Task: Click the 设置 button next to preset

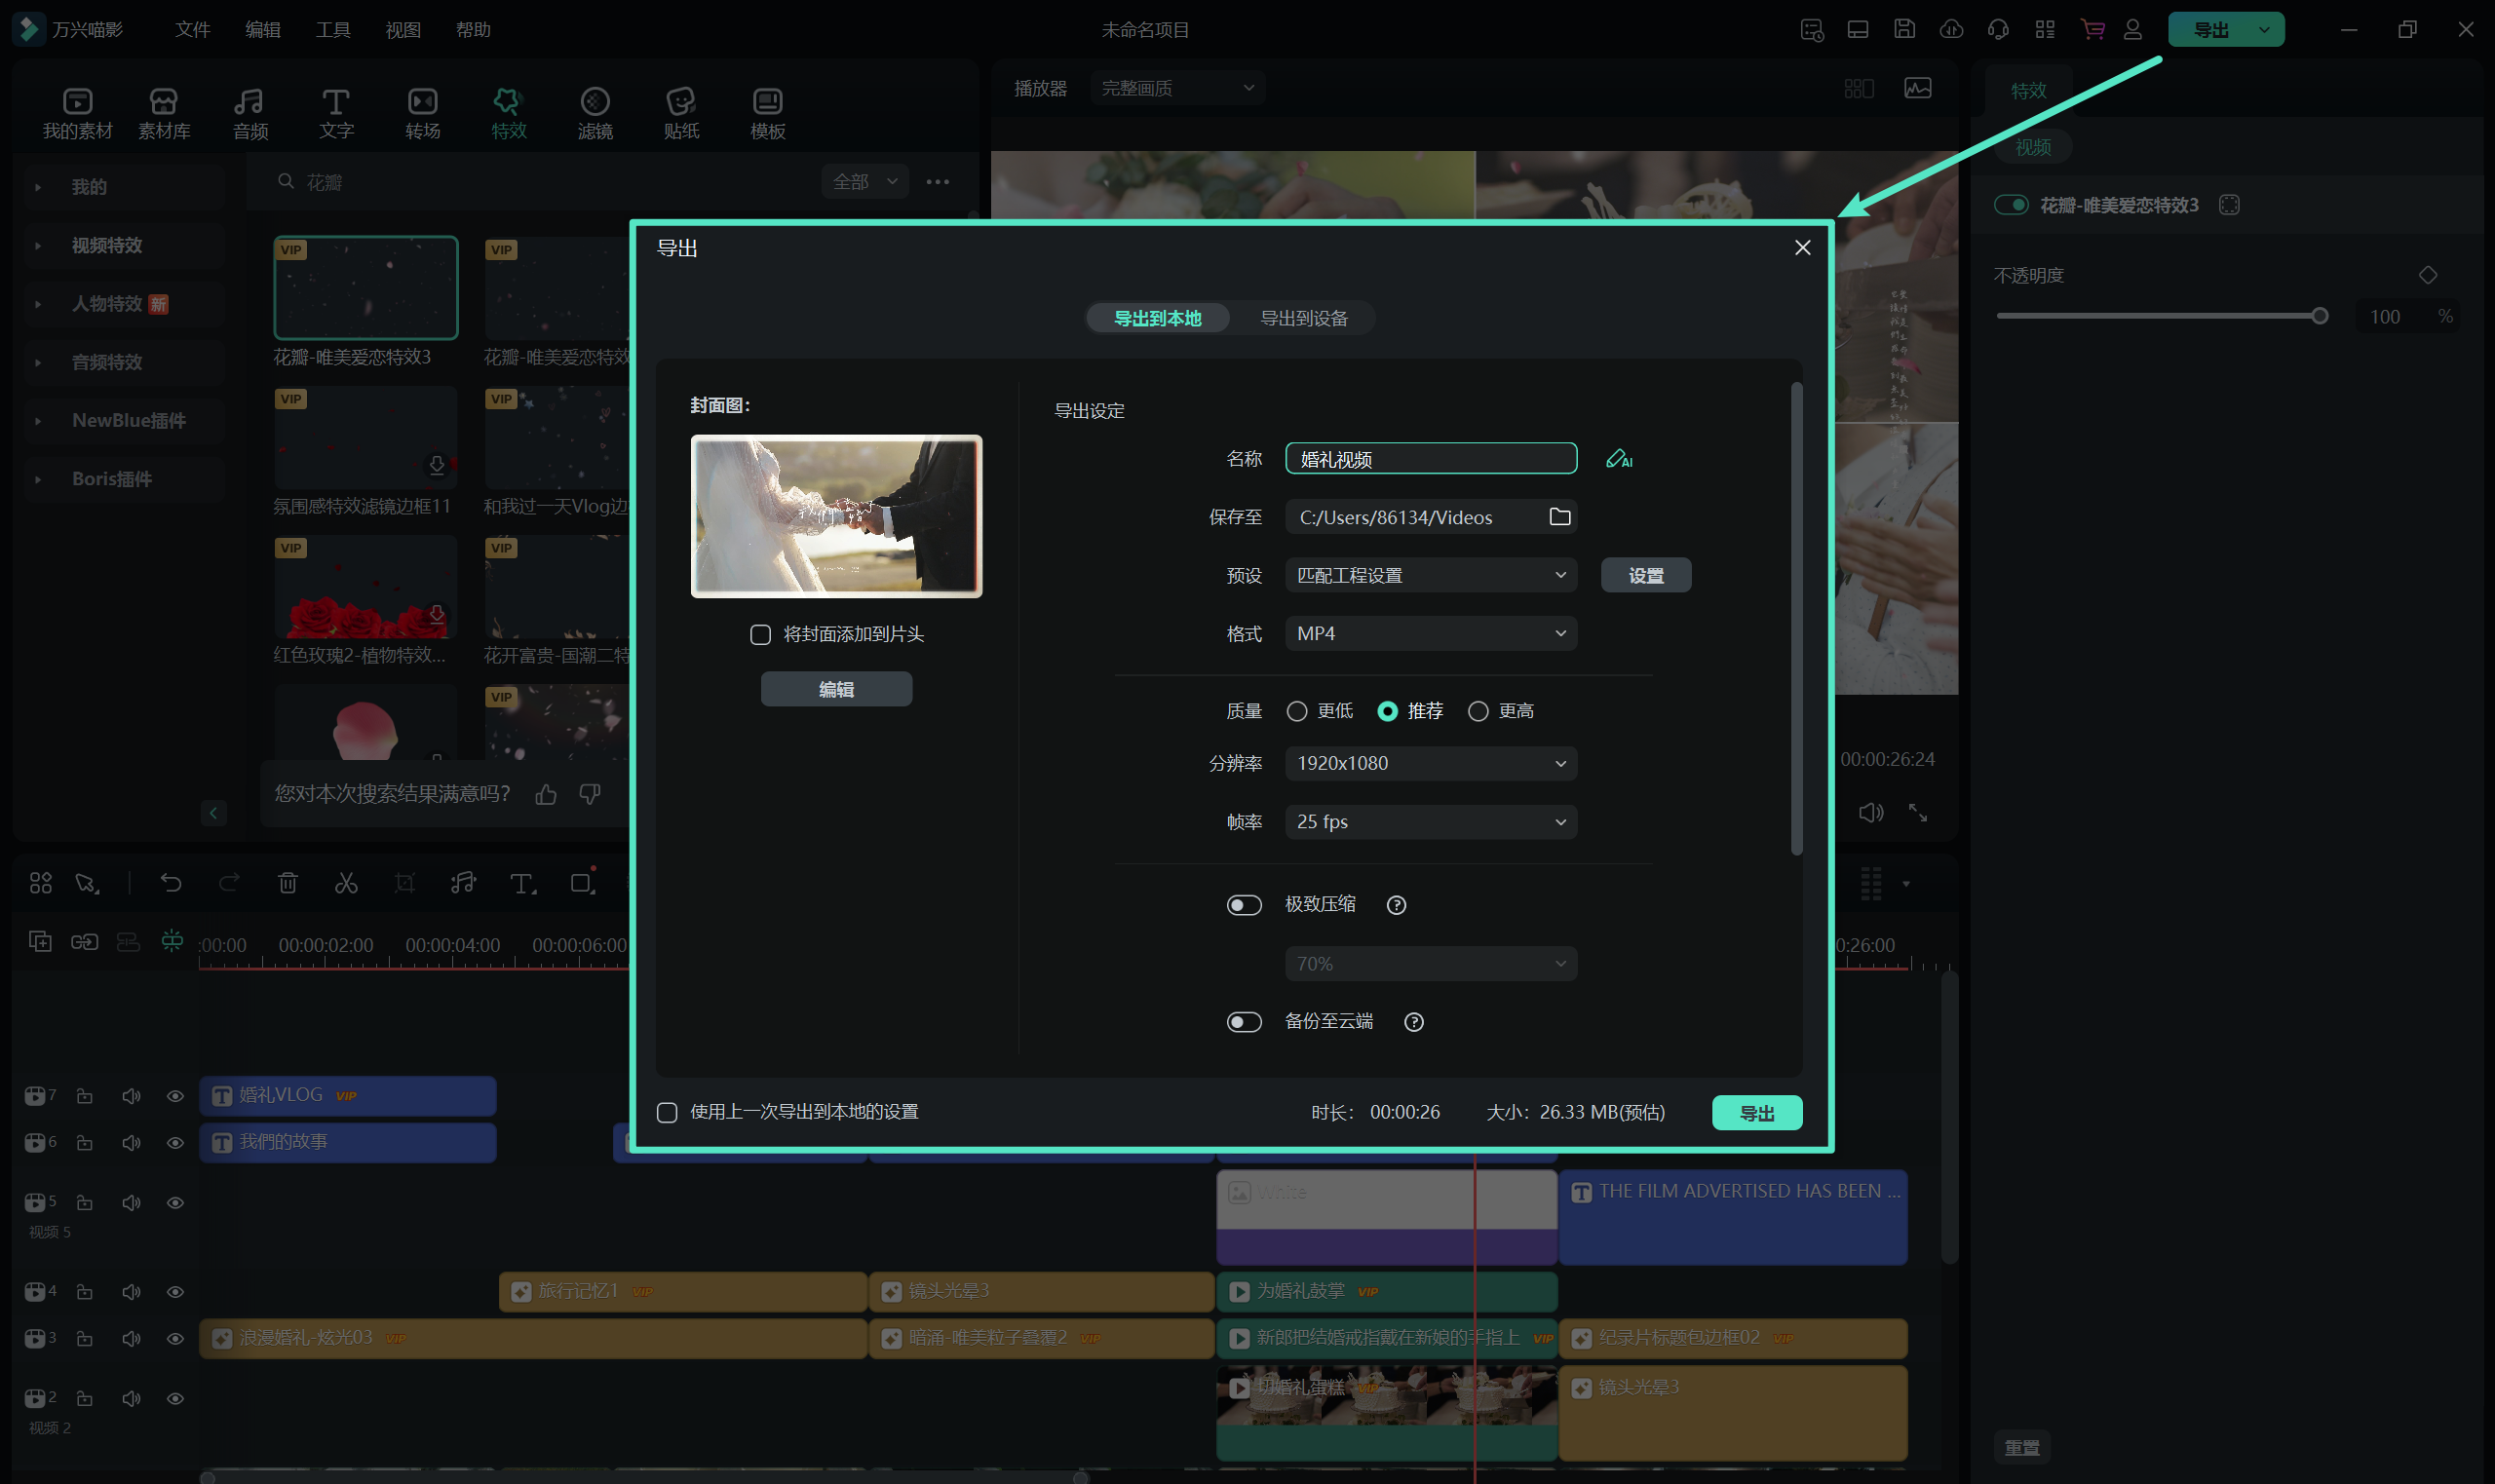Action: pos(1645,576)
